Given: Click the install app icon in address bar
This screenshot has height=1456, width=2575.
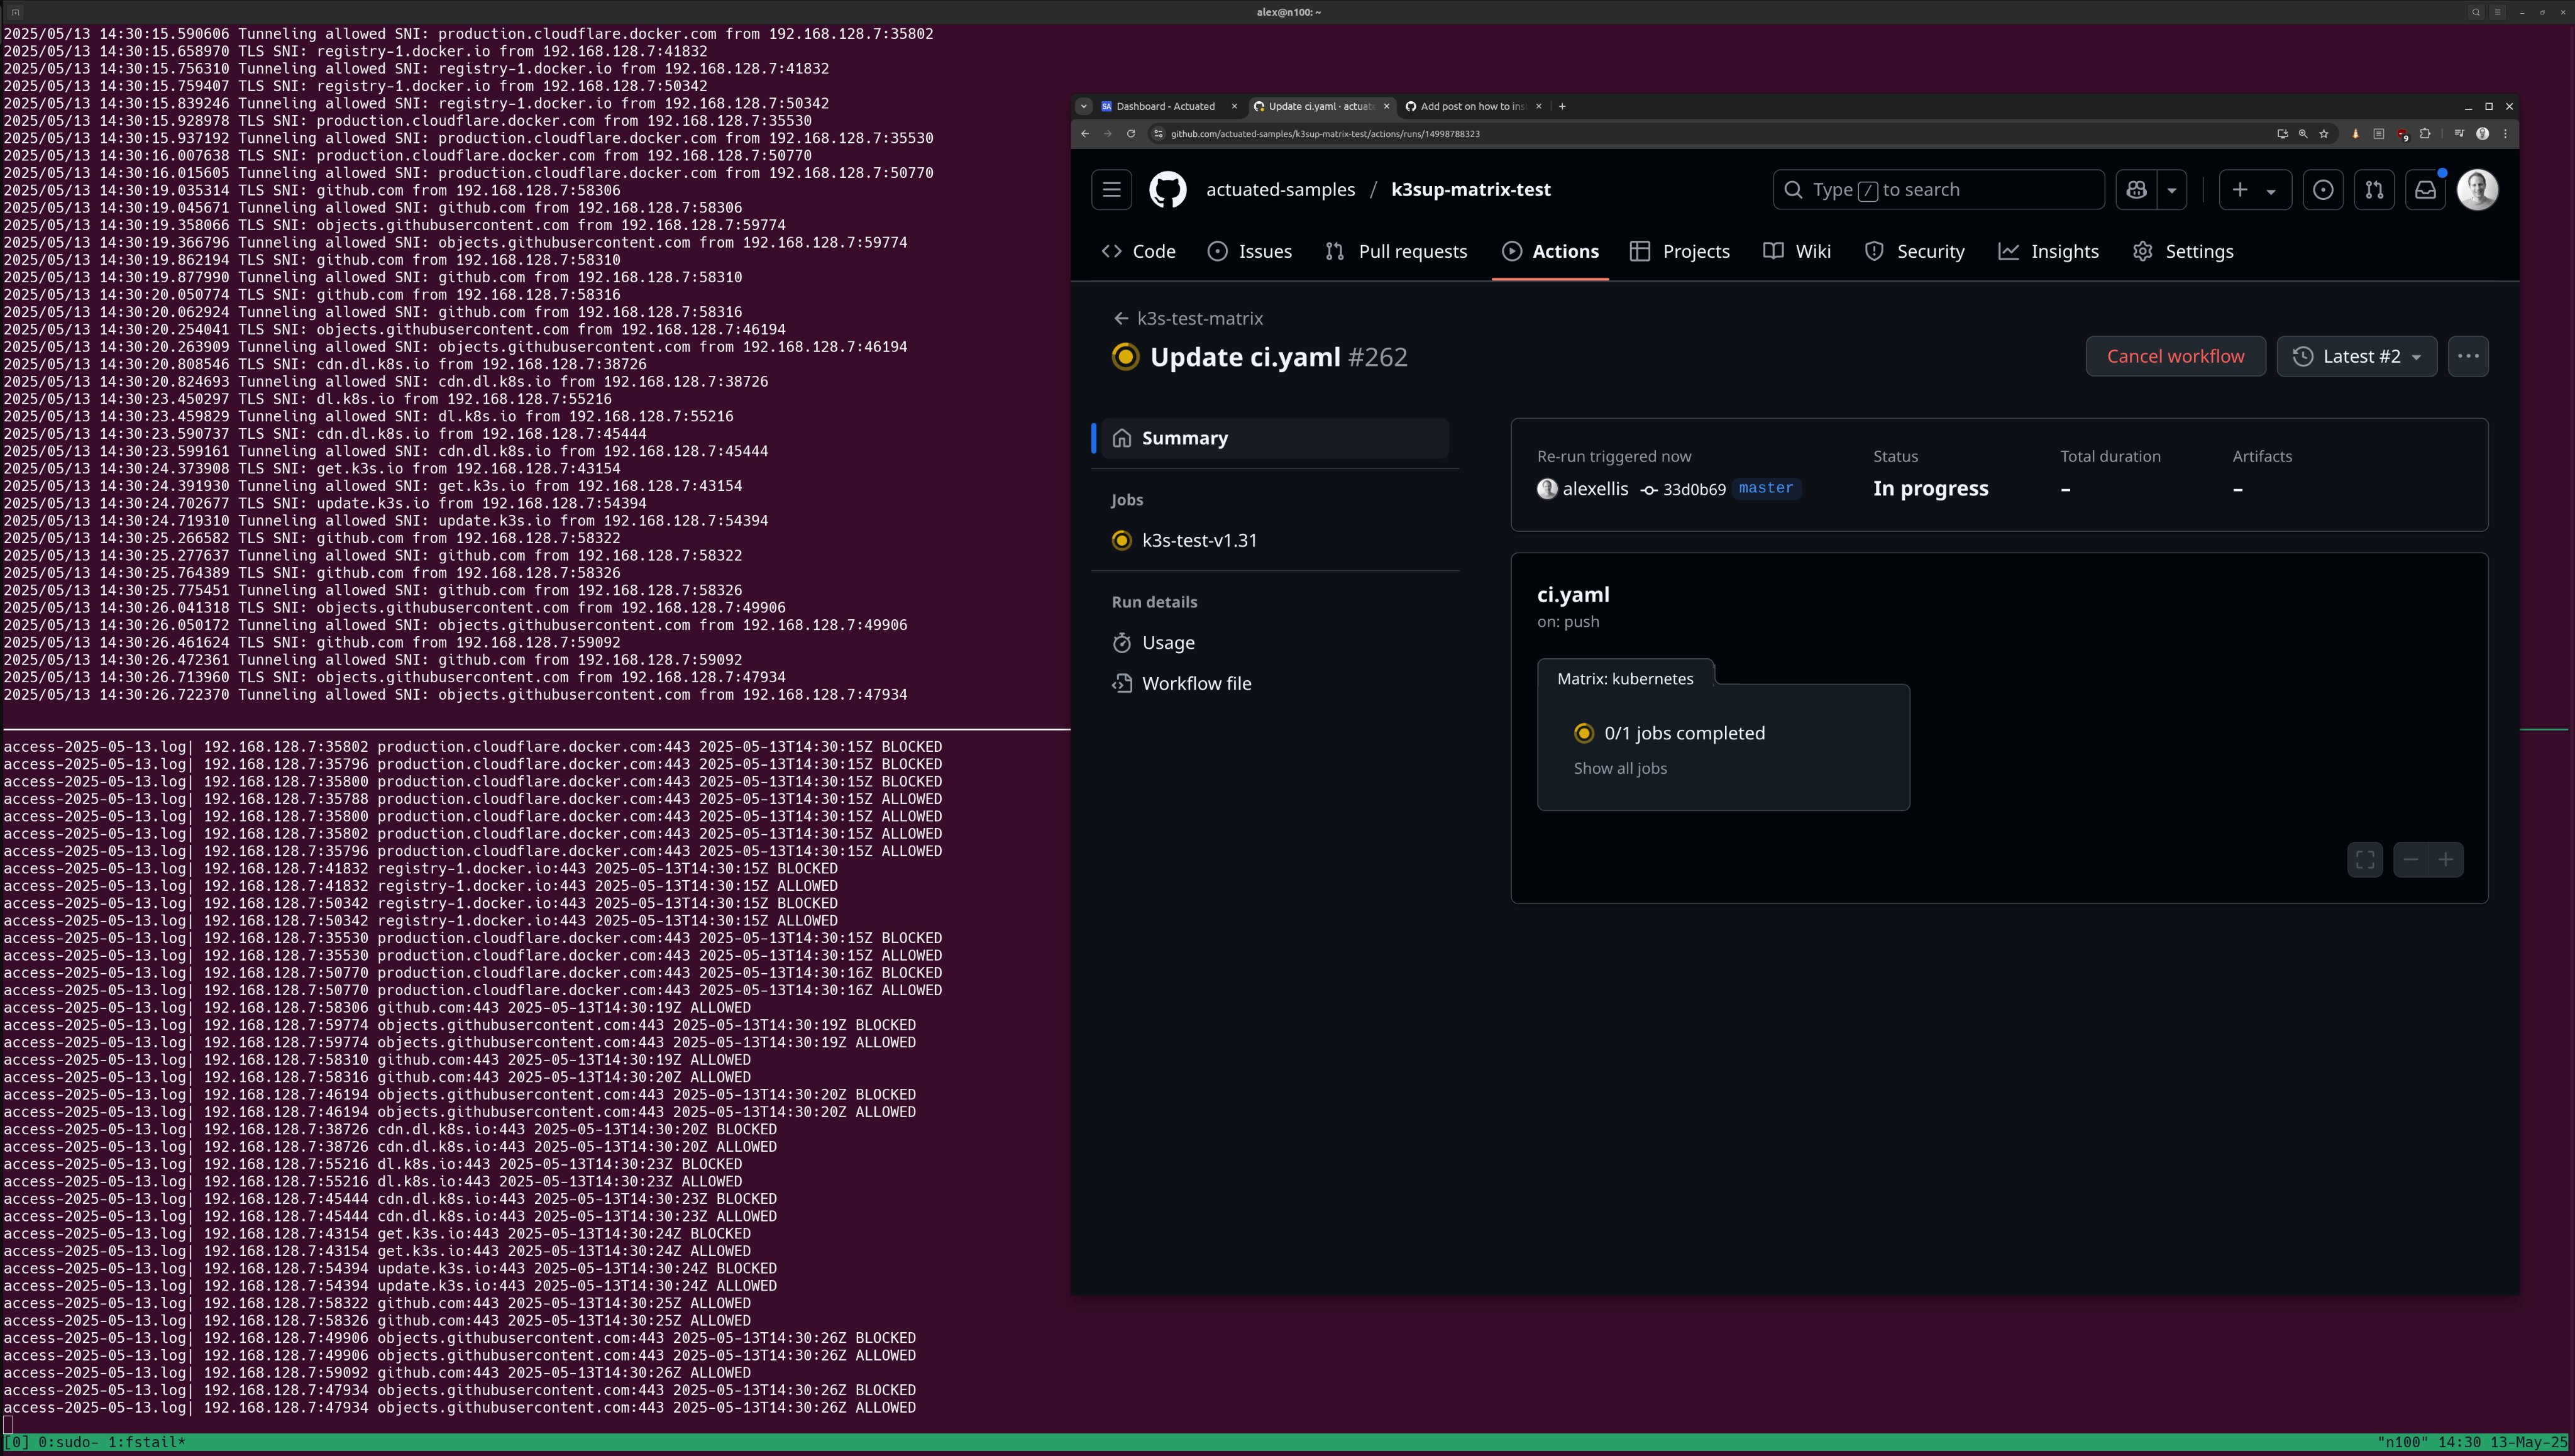Looking at the screenshot, I should pyautogui.click(x=2282, y=134).
